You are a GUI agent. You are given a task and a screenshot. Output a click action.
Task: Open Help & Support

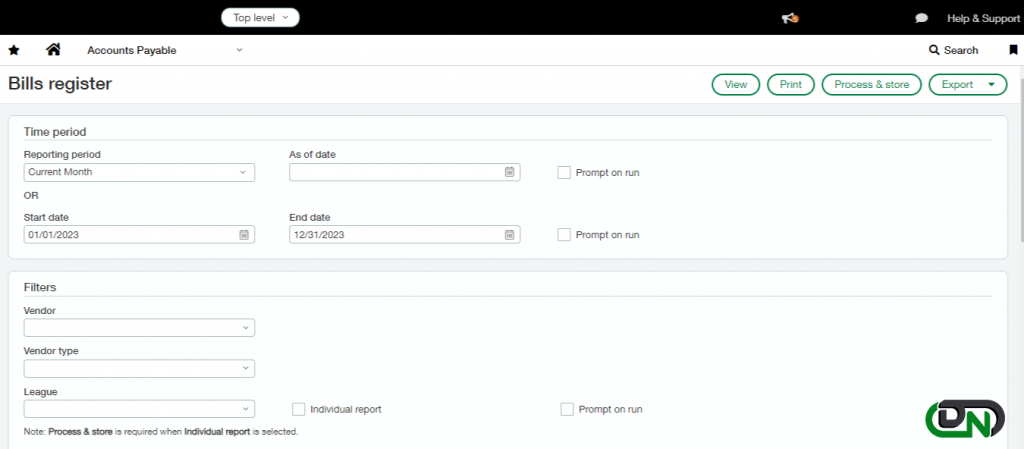tap(983, 18)
